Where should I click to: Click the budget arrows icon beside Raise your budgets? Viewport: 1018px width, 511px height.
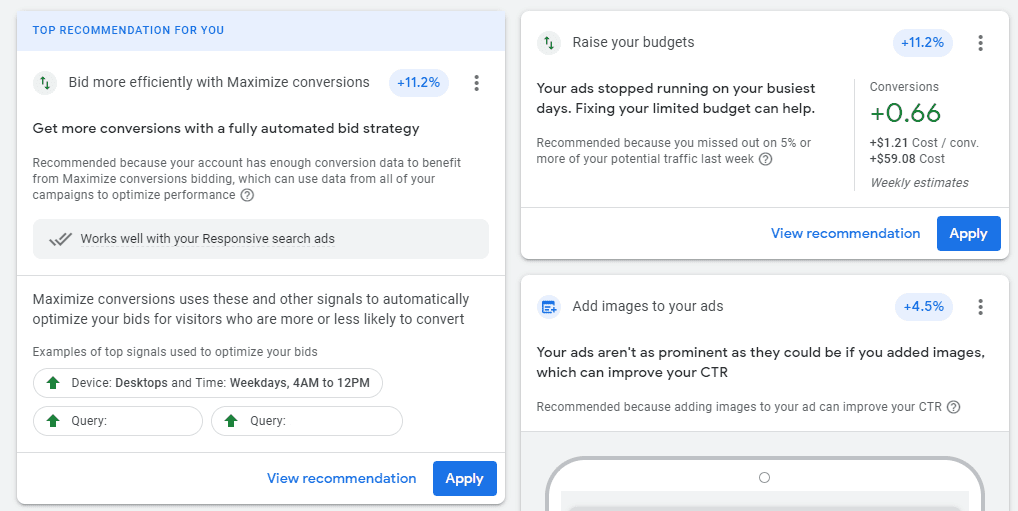tap(549, 43)
